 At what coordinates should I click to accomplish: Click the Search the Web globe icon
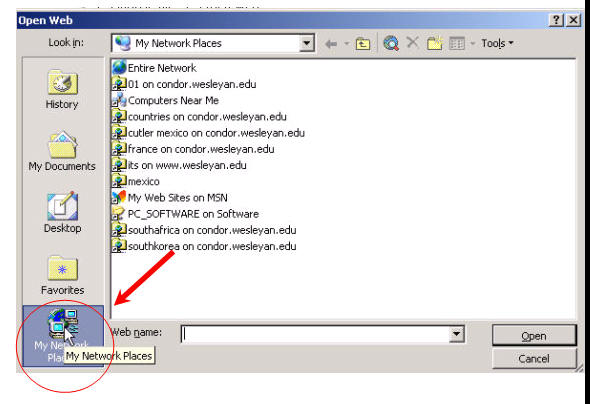[391, 44]
